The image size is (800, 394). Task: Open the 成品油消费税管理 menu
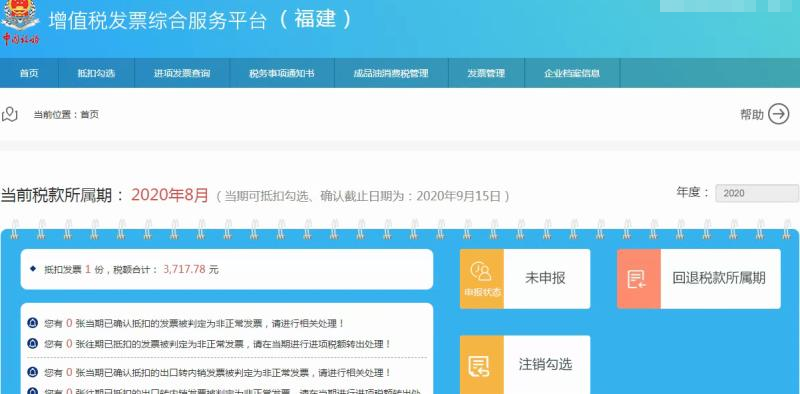[x=391, y=73]
